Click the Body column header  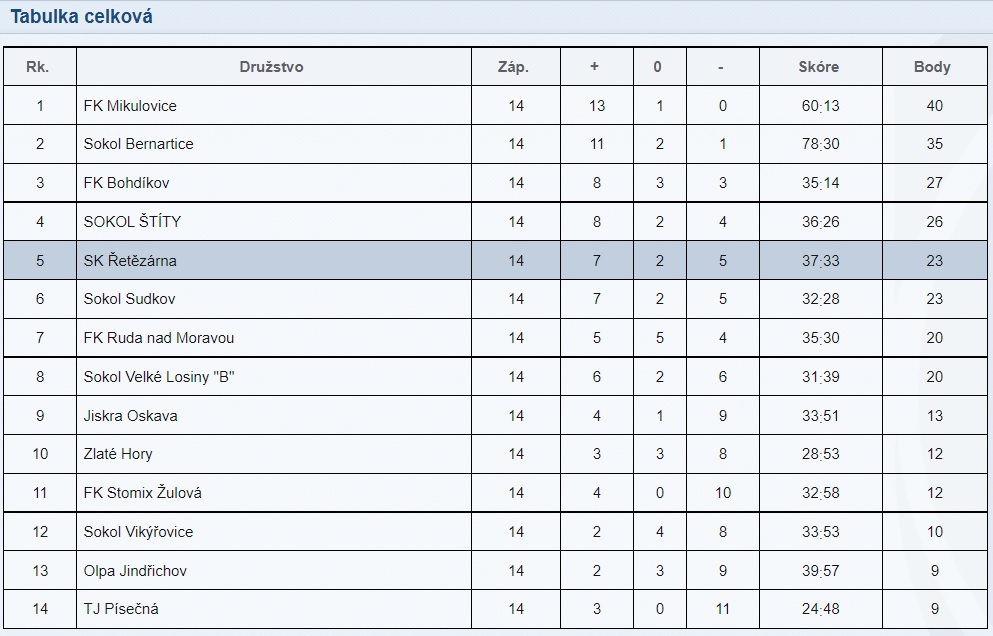[932, 67]
